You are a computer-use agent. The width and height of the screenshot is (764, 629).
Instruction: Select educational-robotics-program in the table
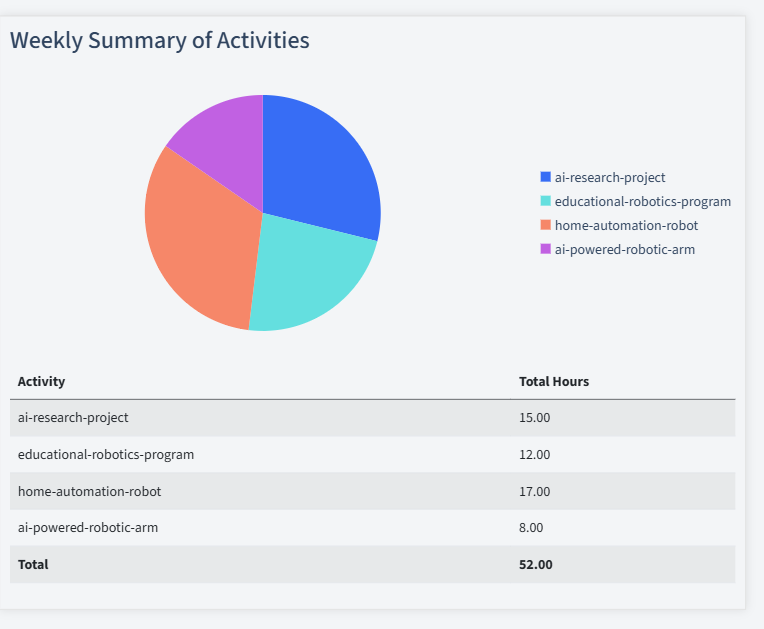coord(106,455)
